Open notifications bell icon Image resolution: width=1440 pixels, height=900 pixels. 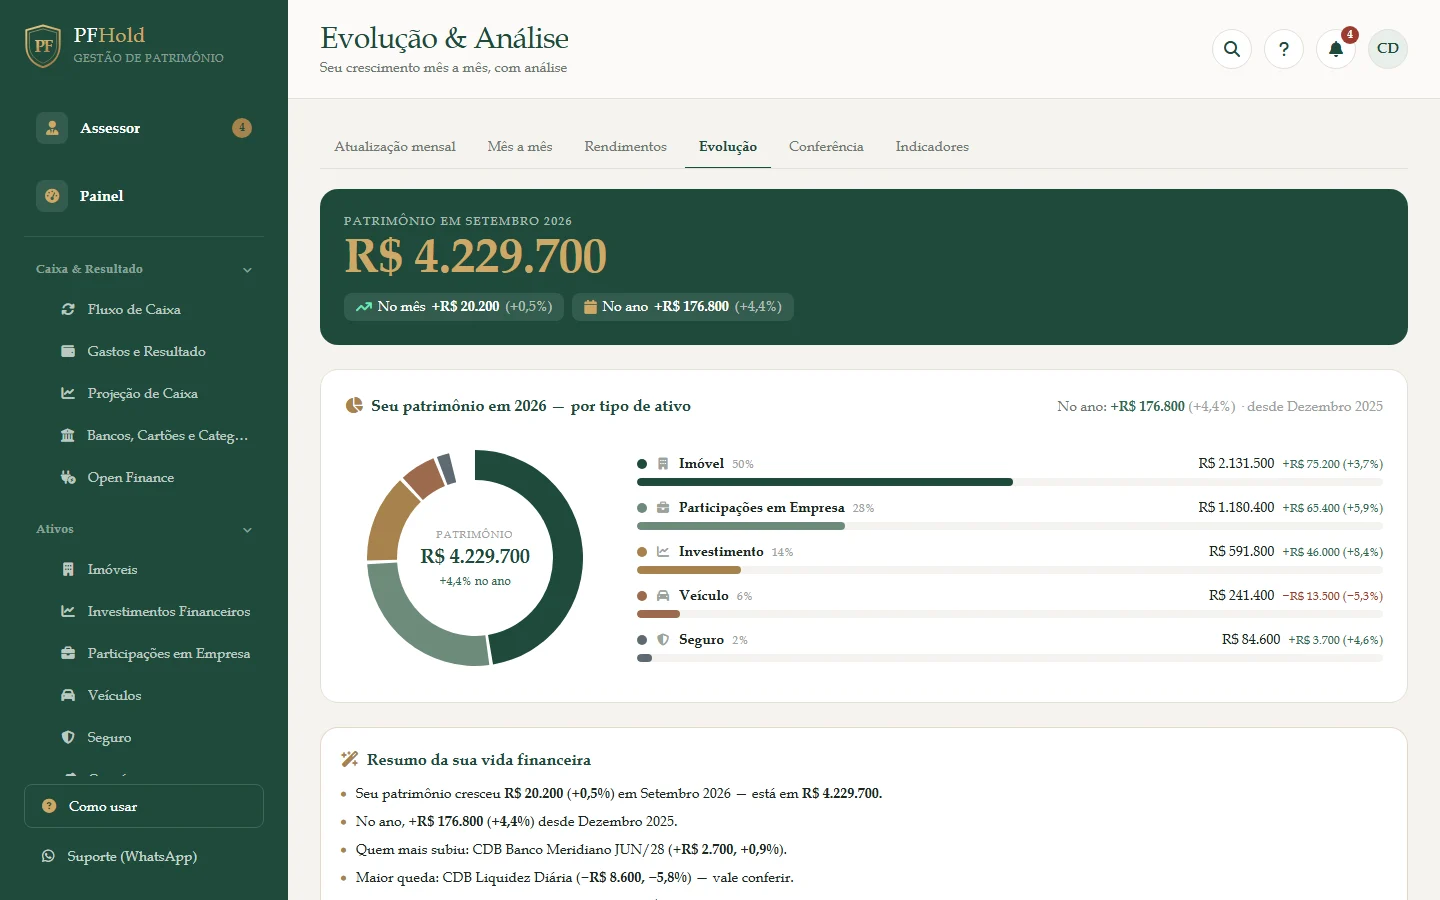[1336, 49]
